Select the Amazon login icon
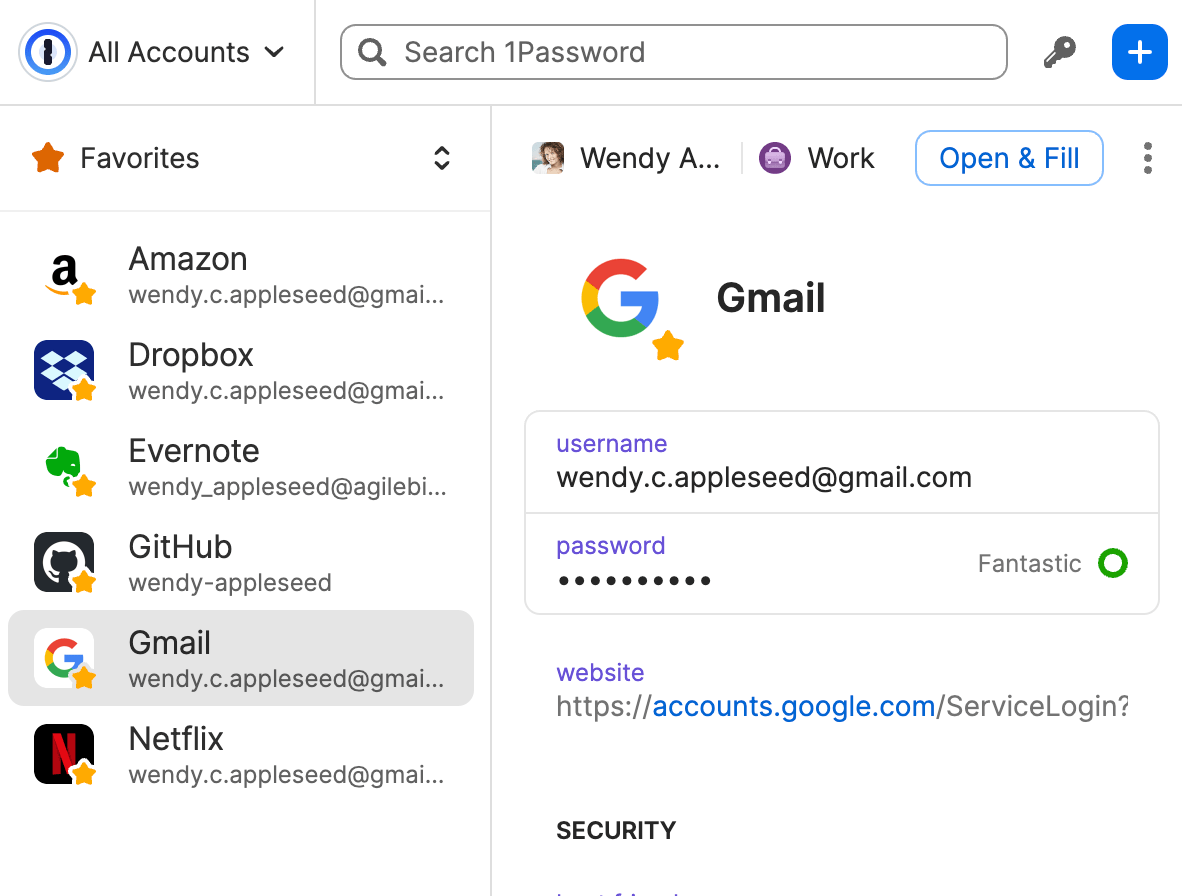This screenshot has height=896, width=1182. point(64,274)
